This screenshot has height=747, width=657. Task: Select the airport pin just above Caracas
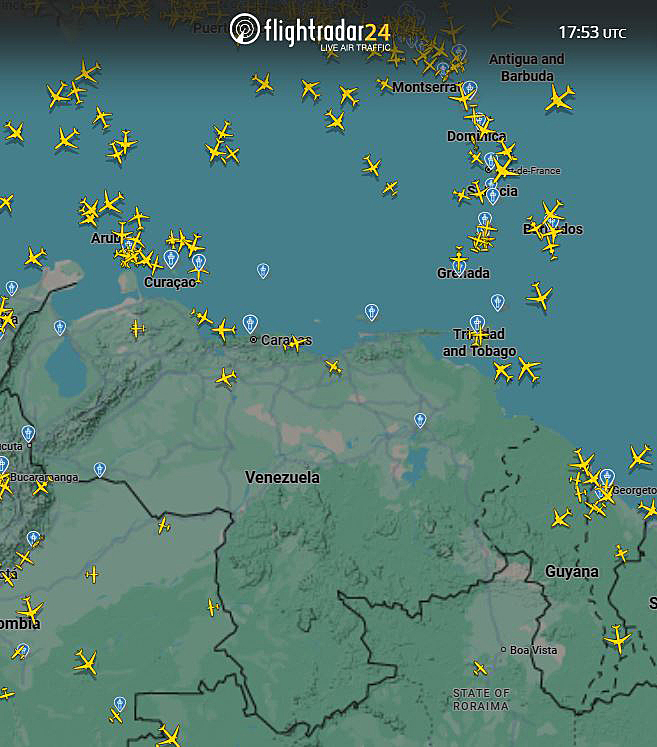250,323
